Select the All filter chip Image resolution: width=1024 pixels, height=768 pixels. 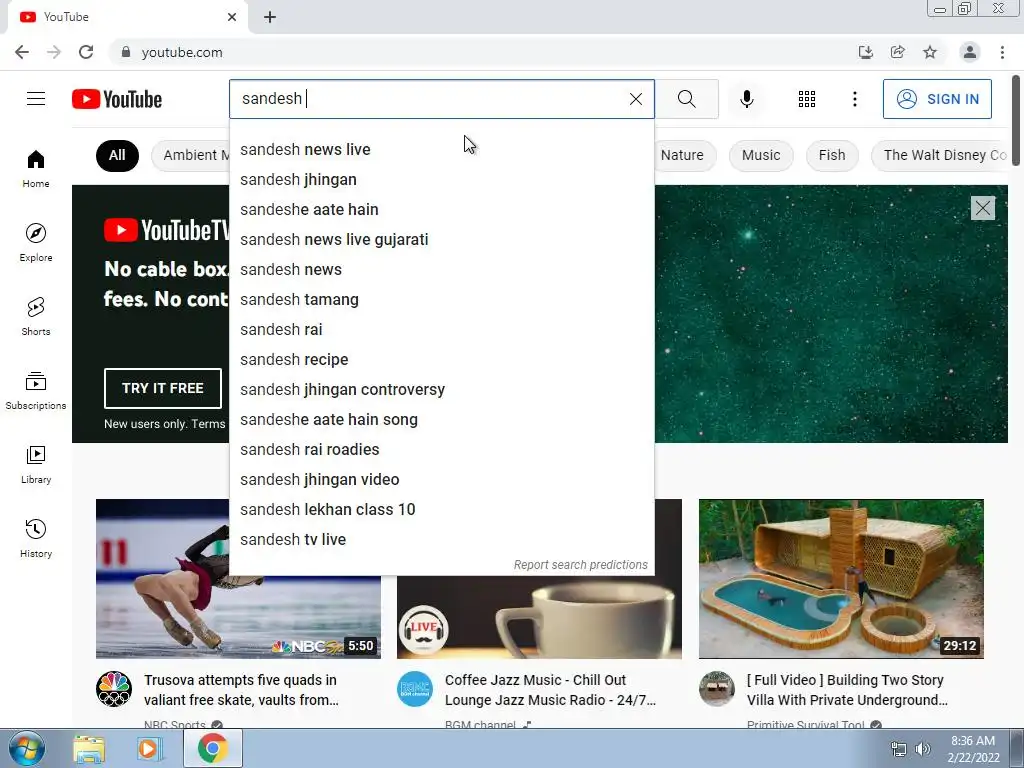117,155
